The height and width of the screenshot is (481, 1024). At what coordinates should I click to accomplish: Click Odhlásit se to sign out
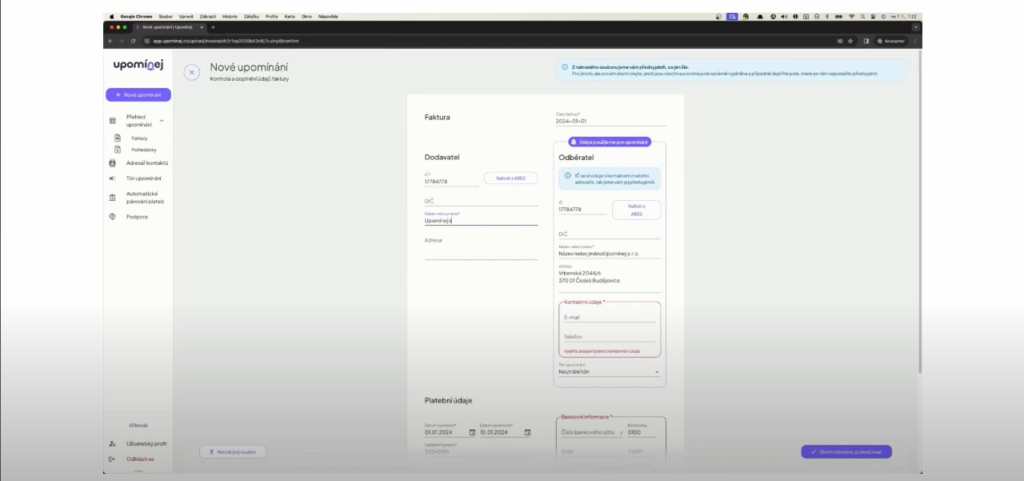pyautogui.click(x=140, y=459)
